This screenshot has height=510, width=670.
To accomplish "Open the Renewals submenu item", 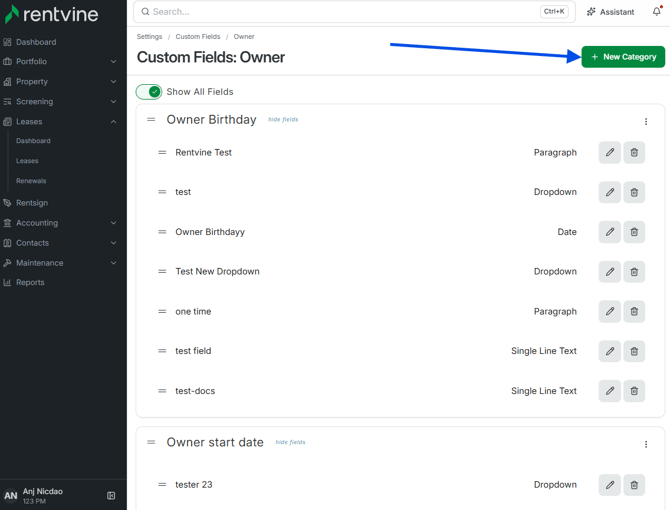I will tap(31, 181).
